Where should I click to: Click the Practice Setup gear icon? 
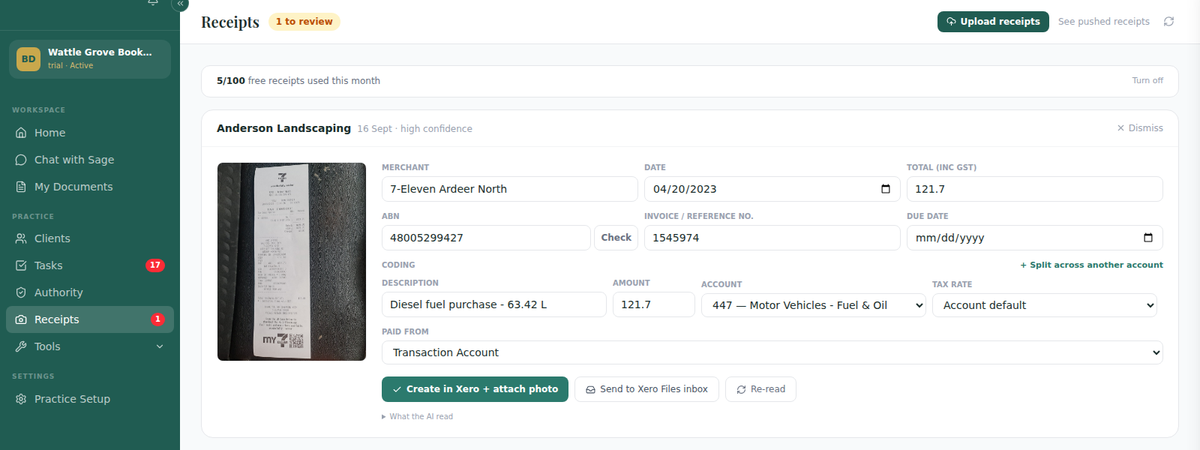[22, 399]
